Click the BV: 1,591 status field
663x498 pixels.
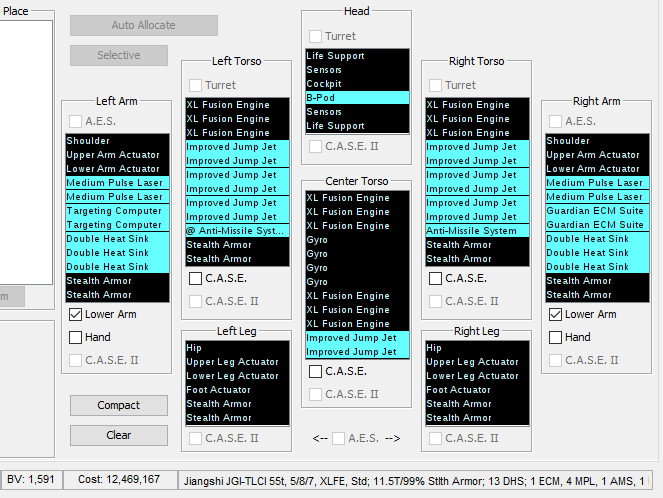coord(31,480)
